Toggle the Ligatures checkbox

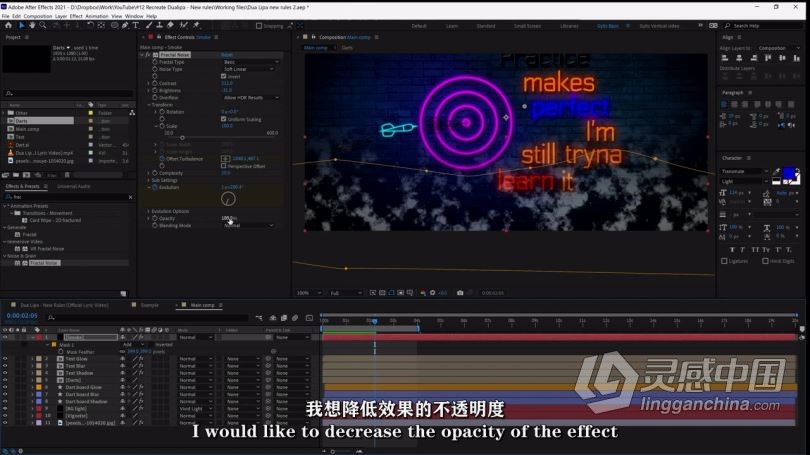(724, 261)
